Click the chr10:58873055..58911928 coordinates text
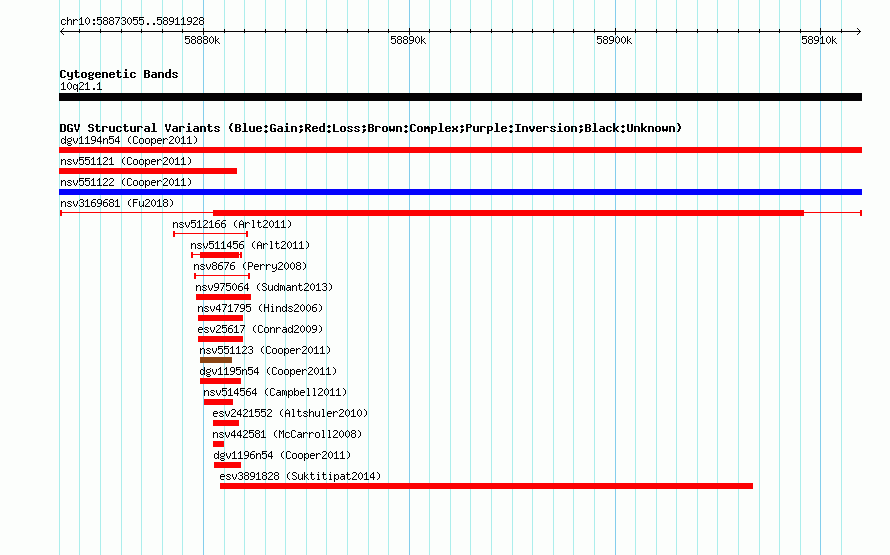890x555 pixels. point(132,21)
